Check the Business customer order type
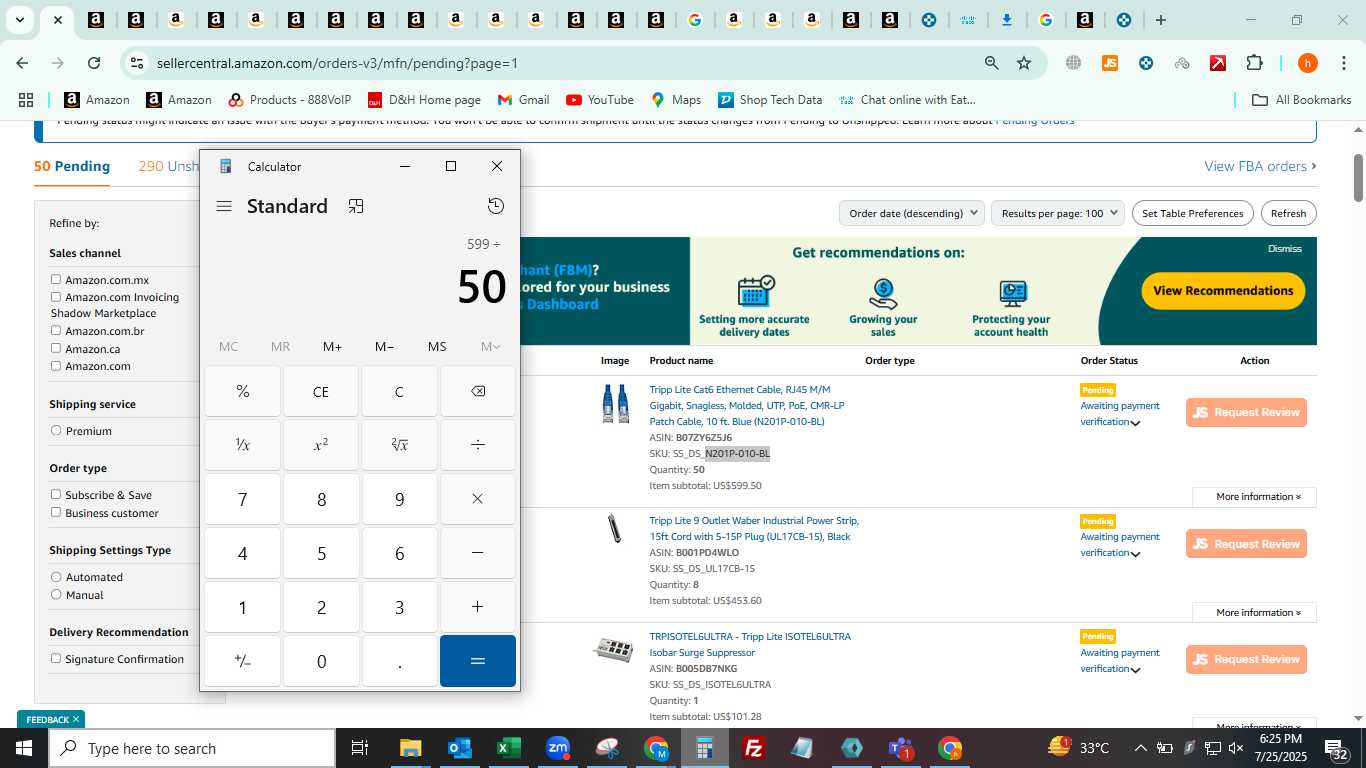1366x768 pixels. [x=56, y=512]
